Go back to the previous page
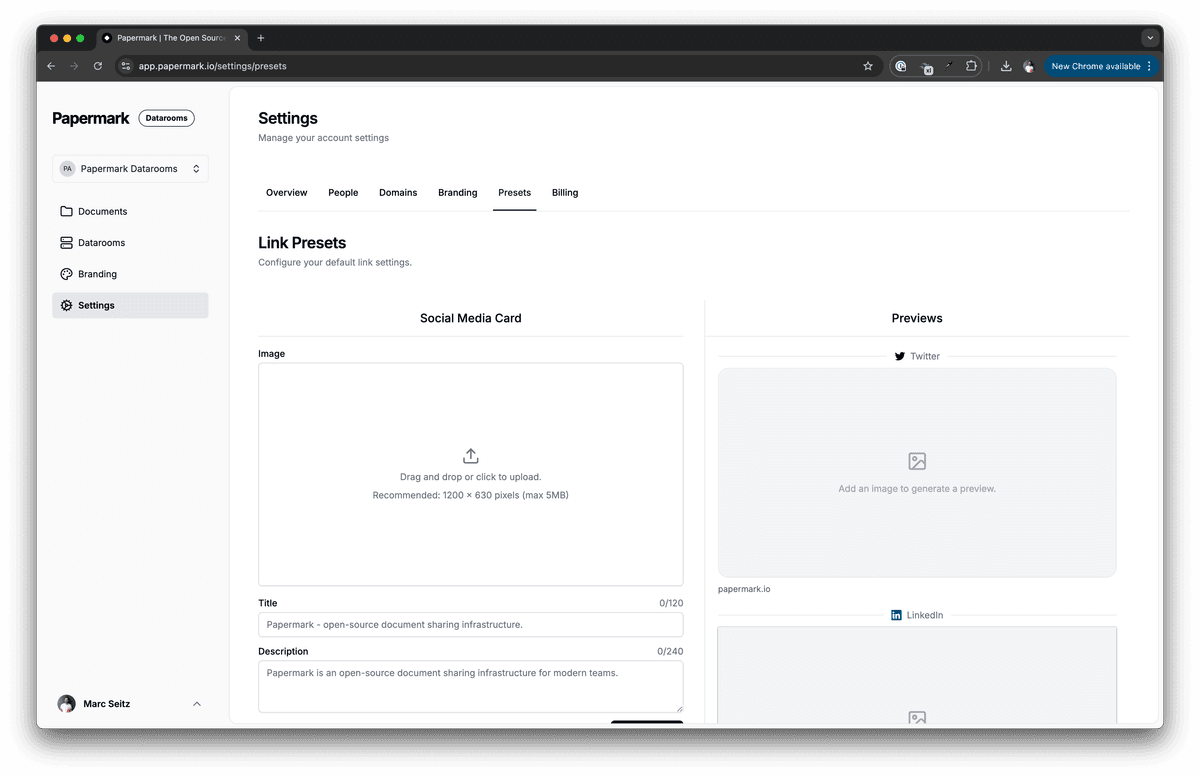Image resolution: width=1200 pixels, height=777 pixels. coord(51,66)
